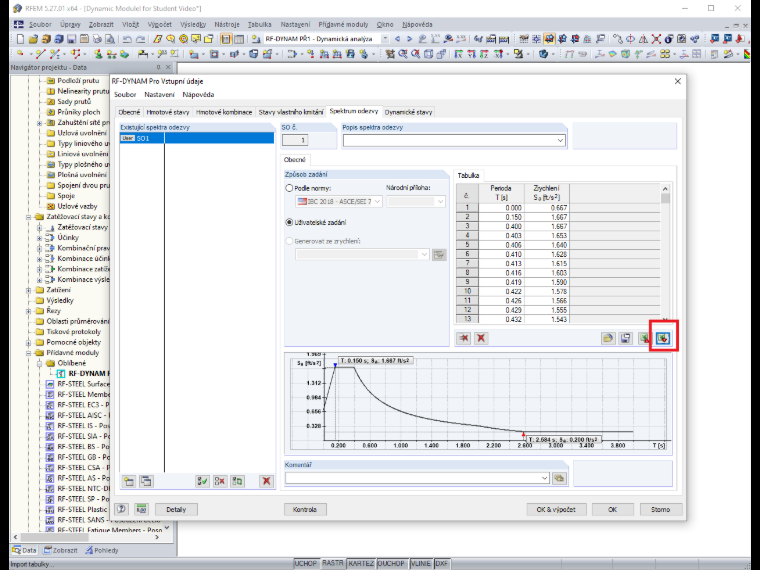Viewport: 760px width, 570px height.
Task: Click the SO č. number field
Action: pyautogui.click(x=295, y=141)
